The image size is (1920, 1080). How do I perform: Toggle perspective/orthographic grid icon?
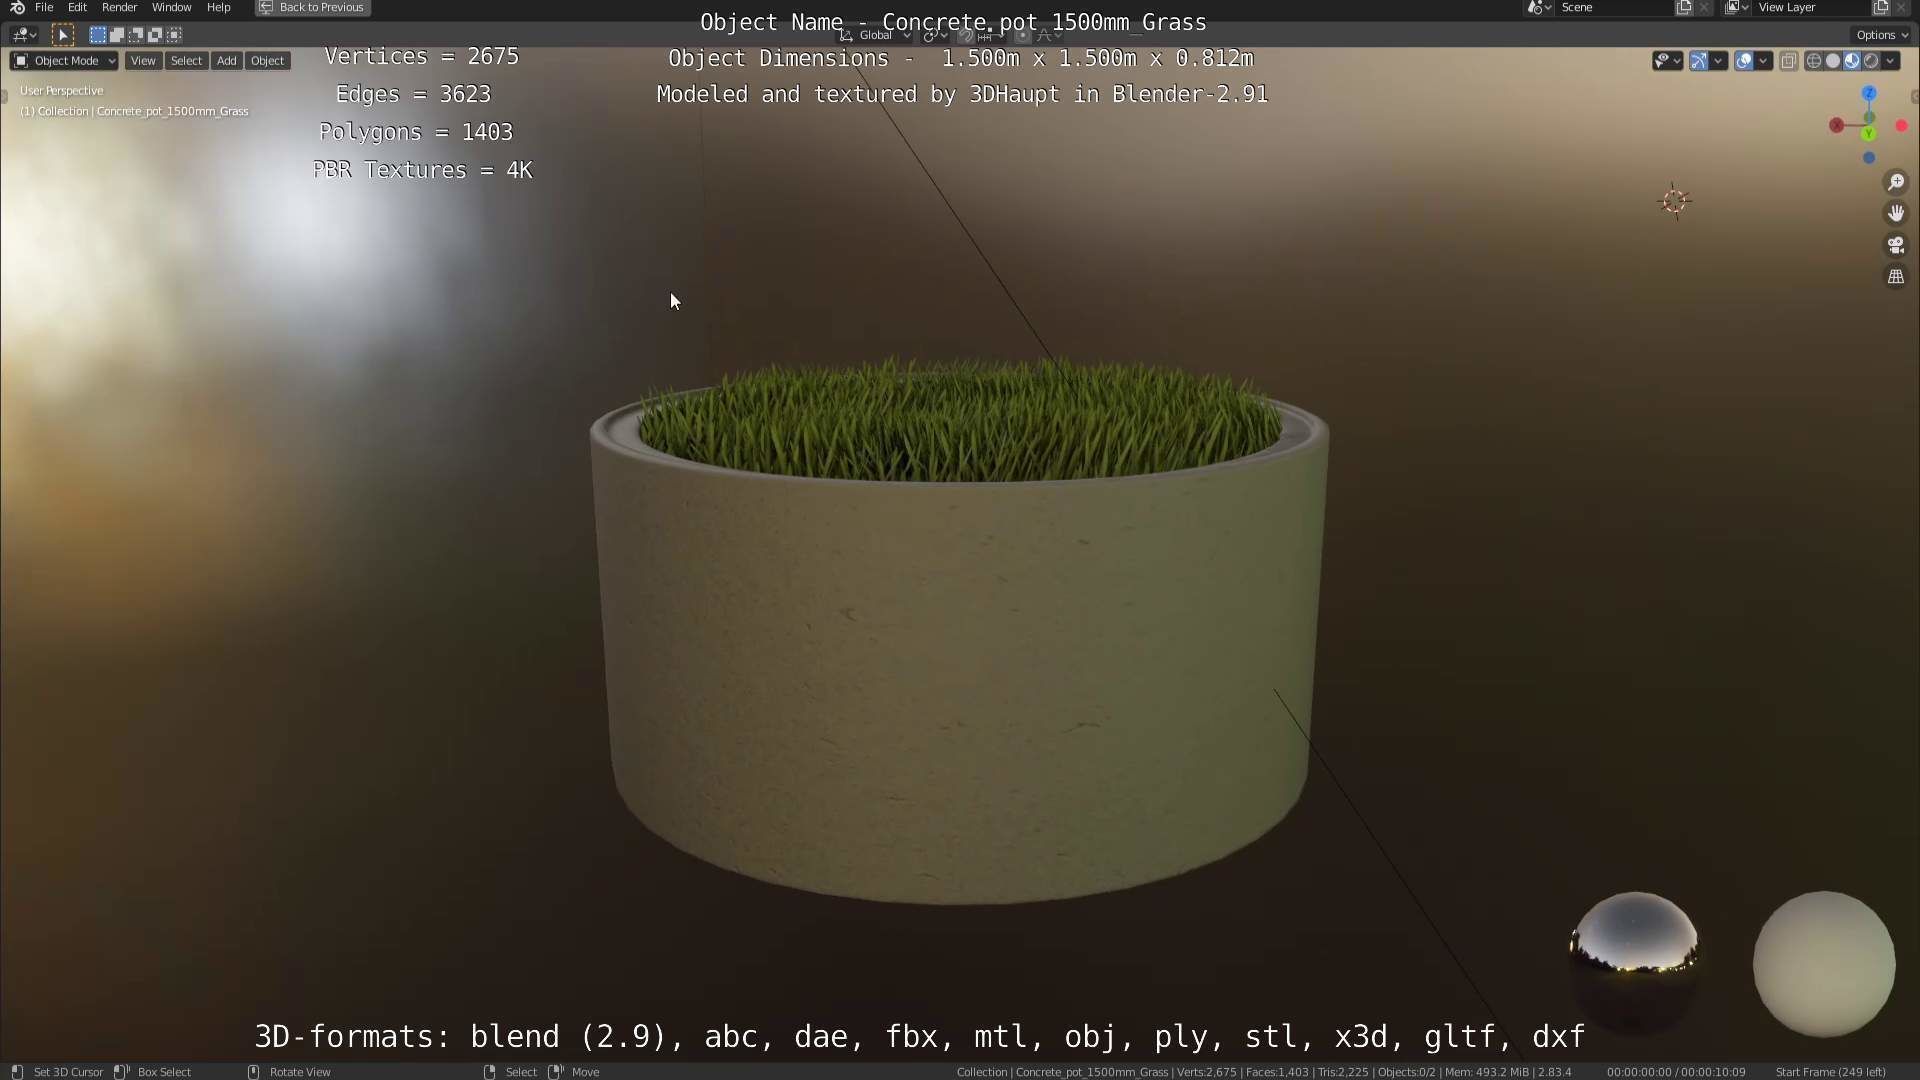pos(1895,277)
